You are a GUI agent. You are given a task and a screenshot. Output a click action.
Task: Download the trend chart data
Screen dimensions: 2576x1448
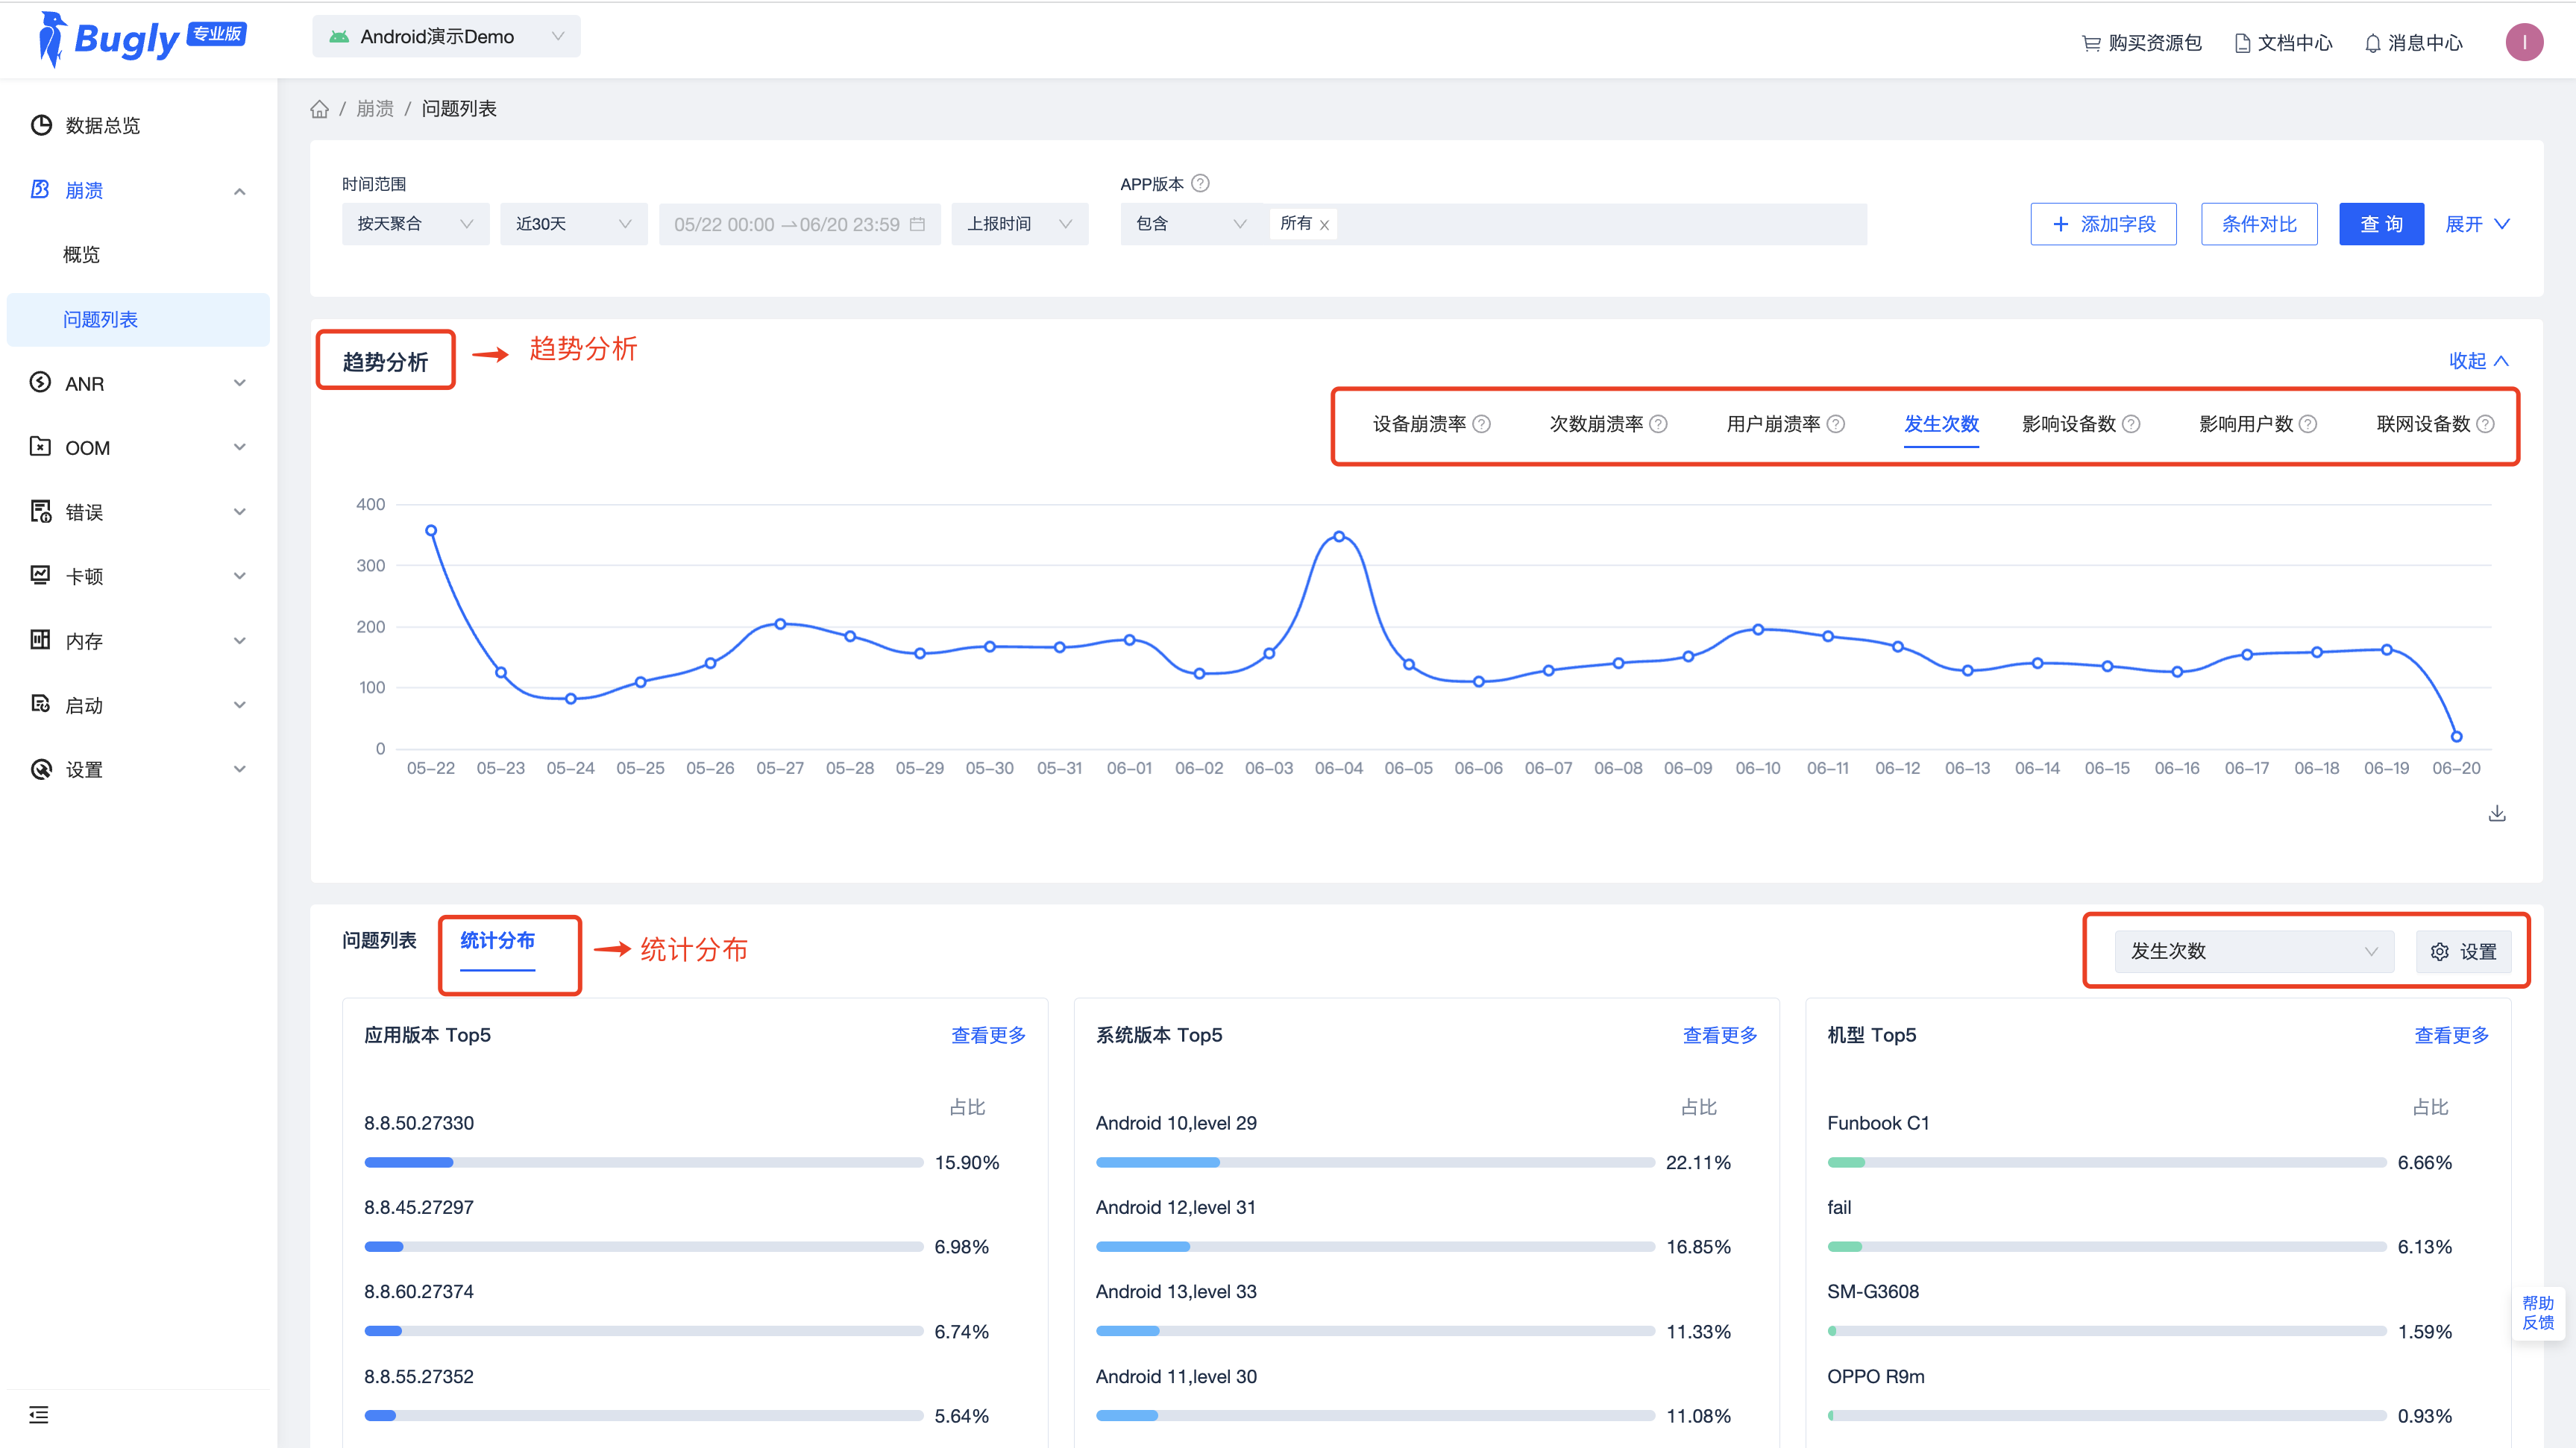pos(2497,813)
